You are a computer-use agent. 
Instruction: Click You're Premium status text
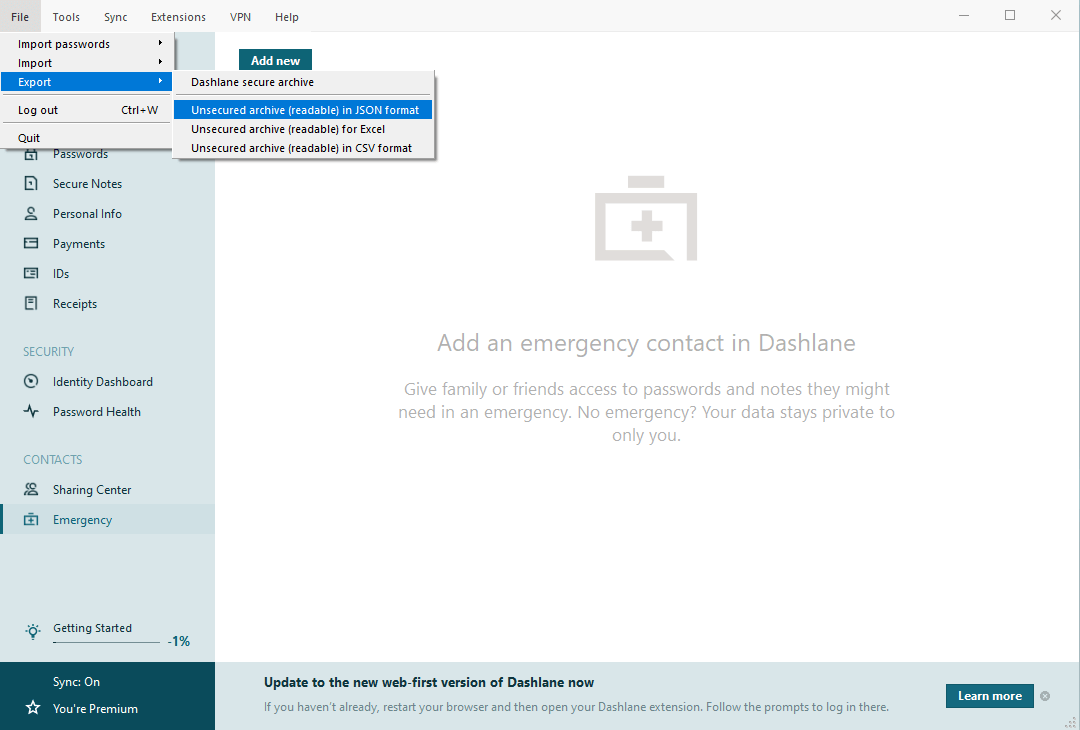(x=95, y=709)
